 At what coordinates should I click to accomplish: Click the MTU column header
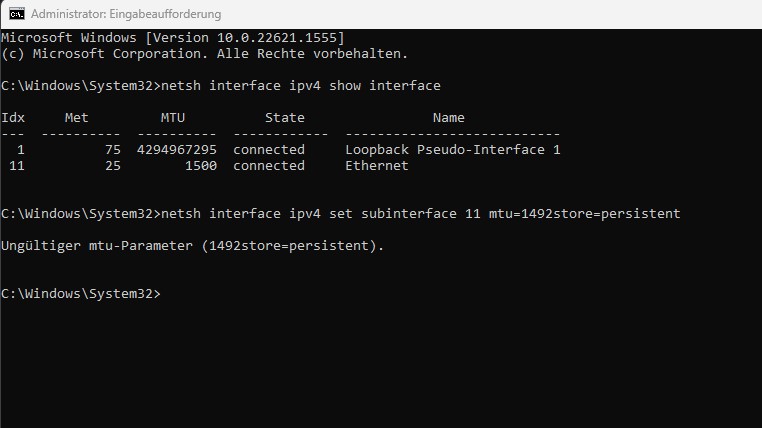(x=173, y=118)
